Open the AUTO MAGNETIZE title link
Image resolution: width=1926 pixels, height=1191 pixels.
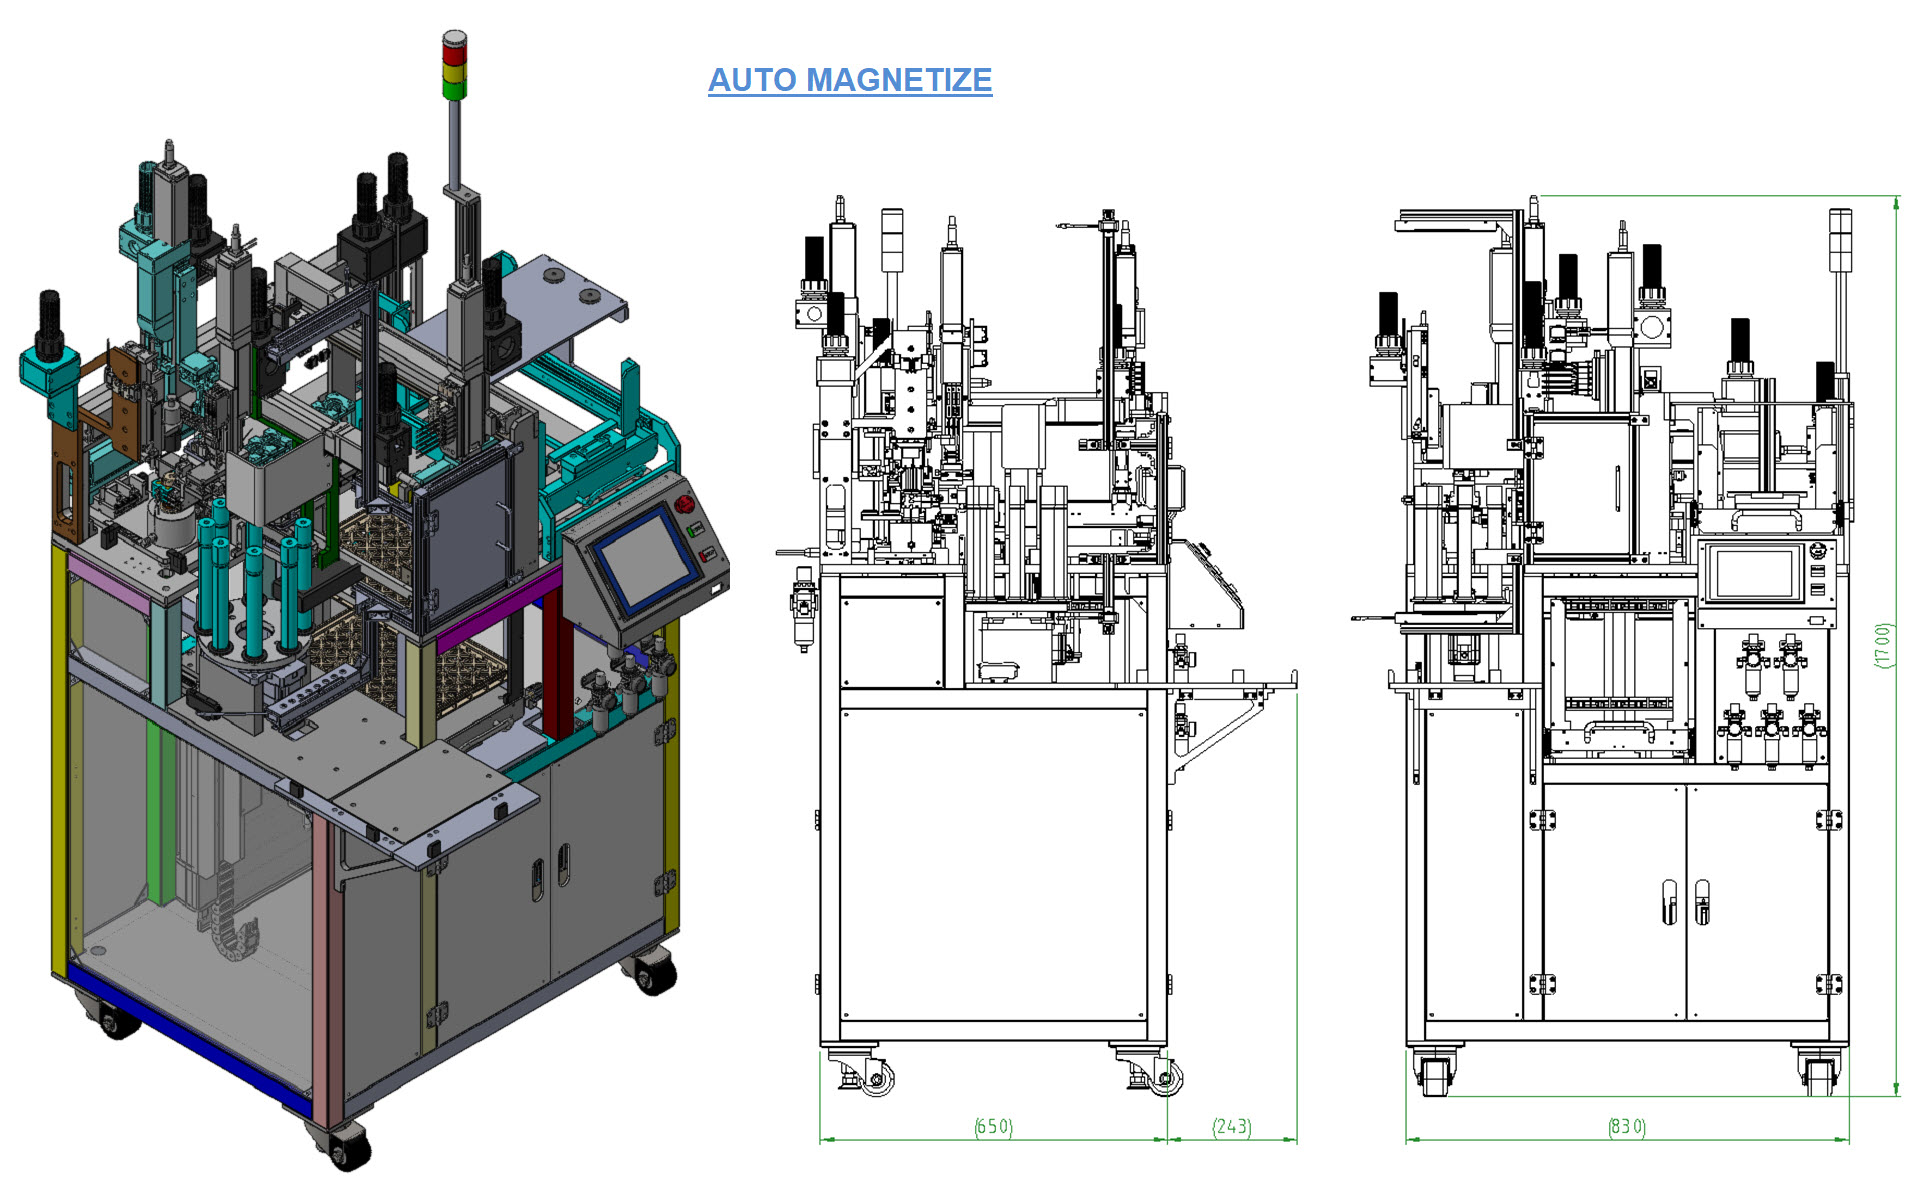[850, 80]
